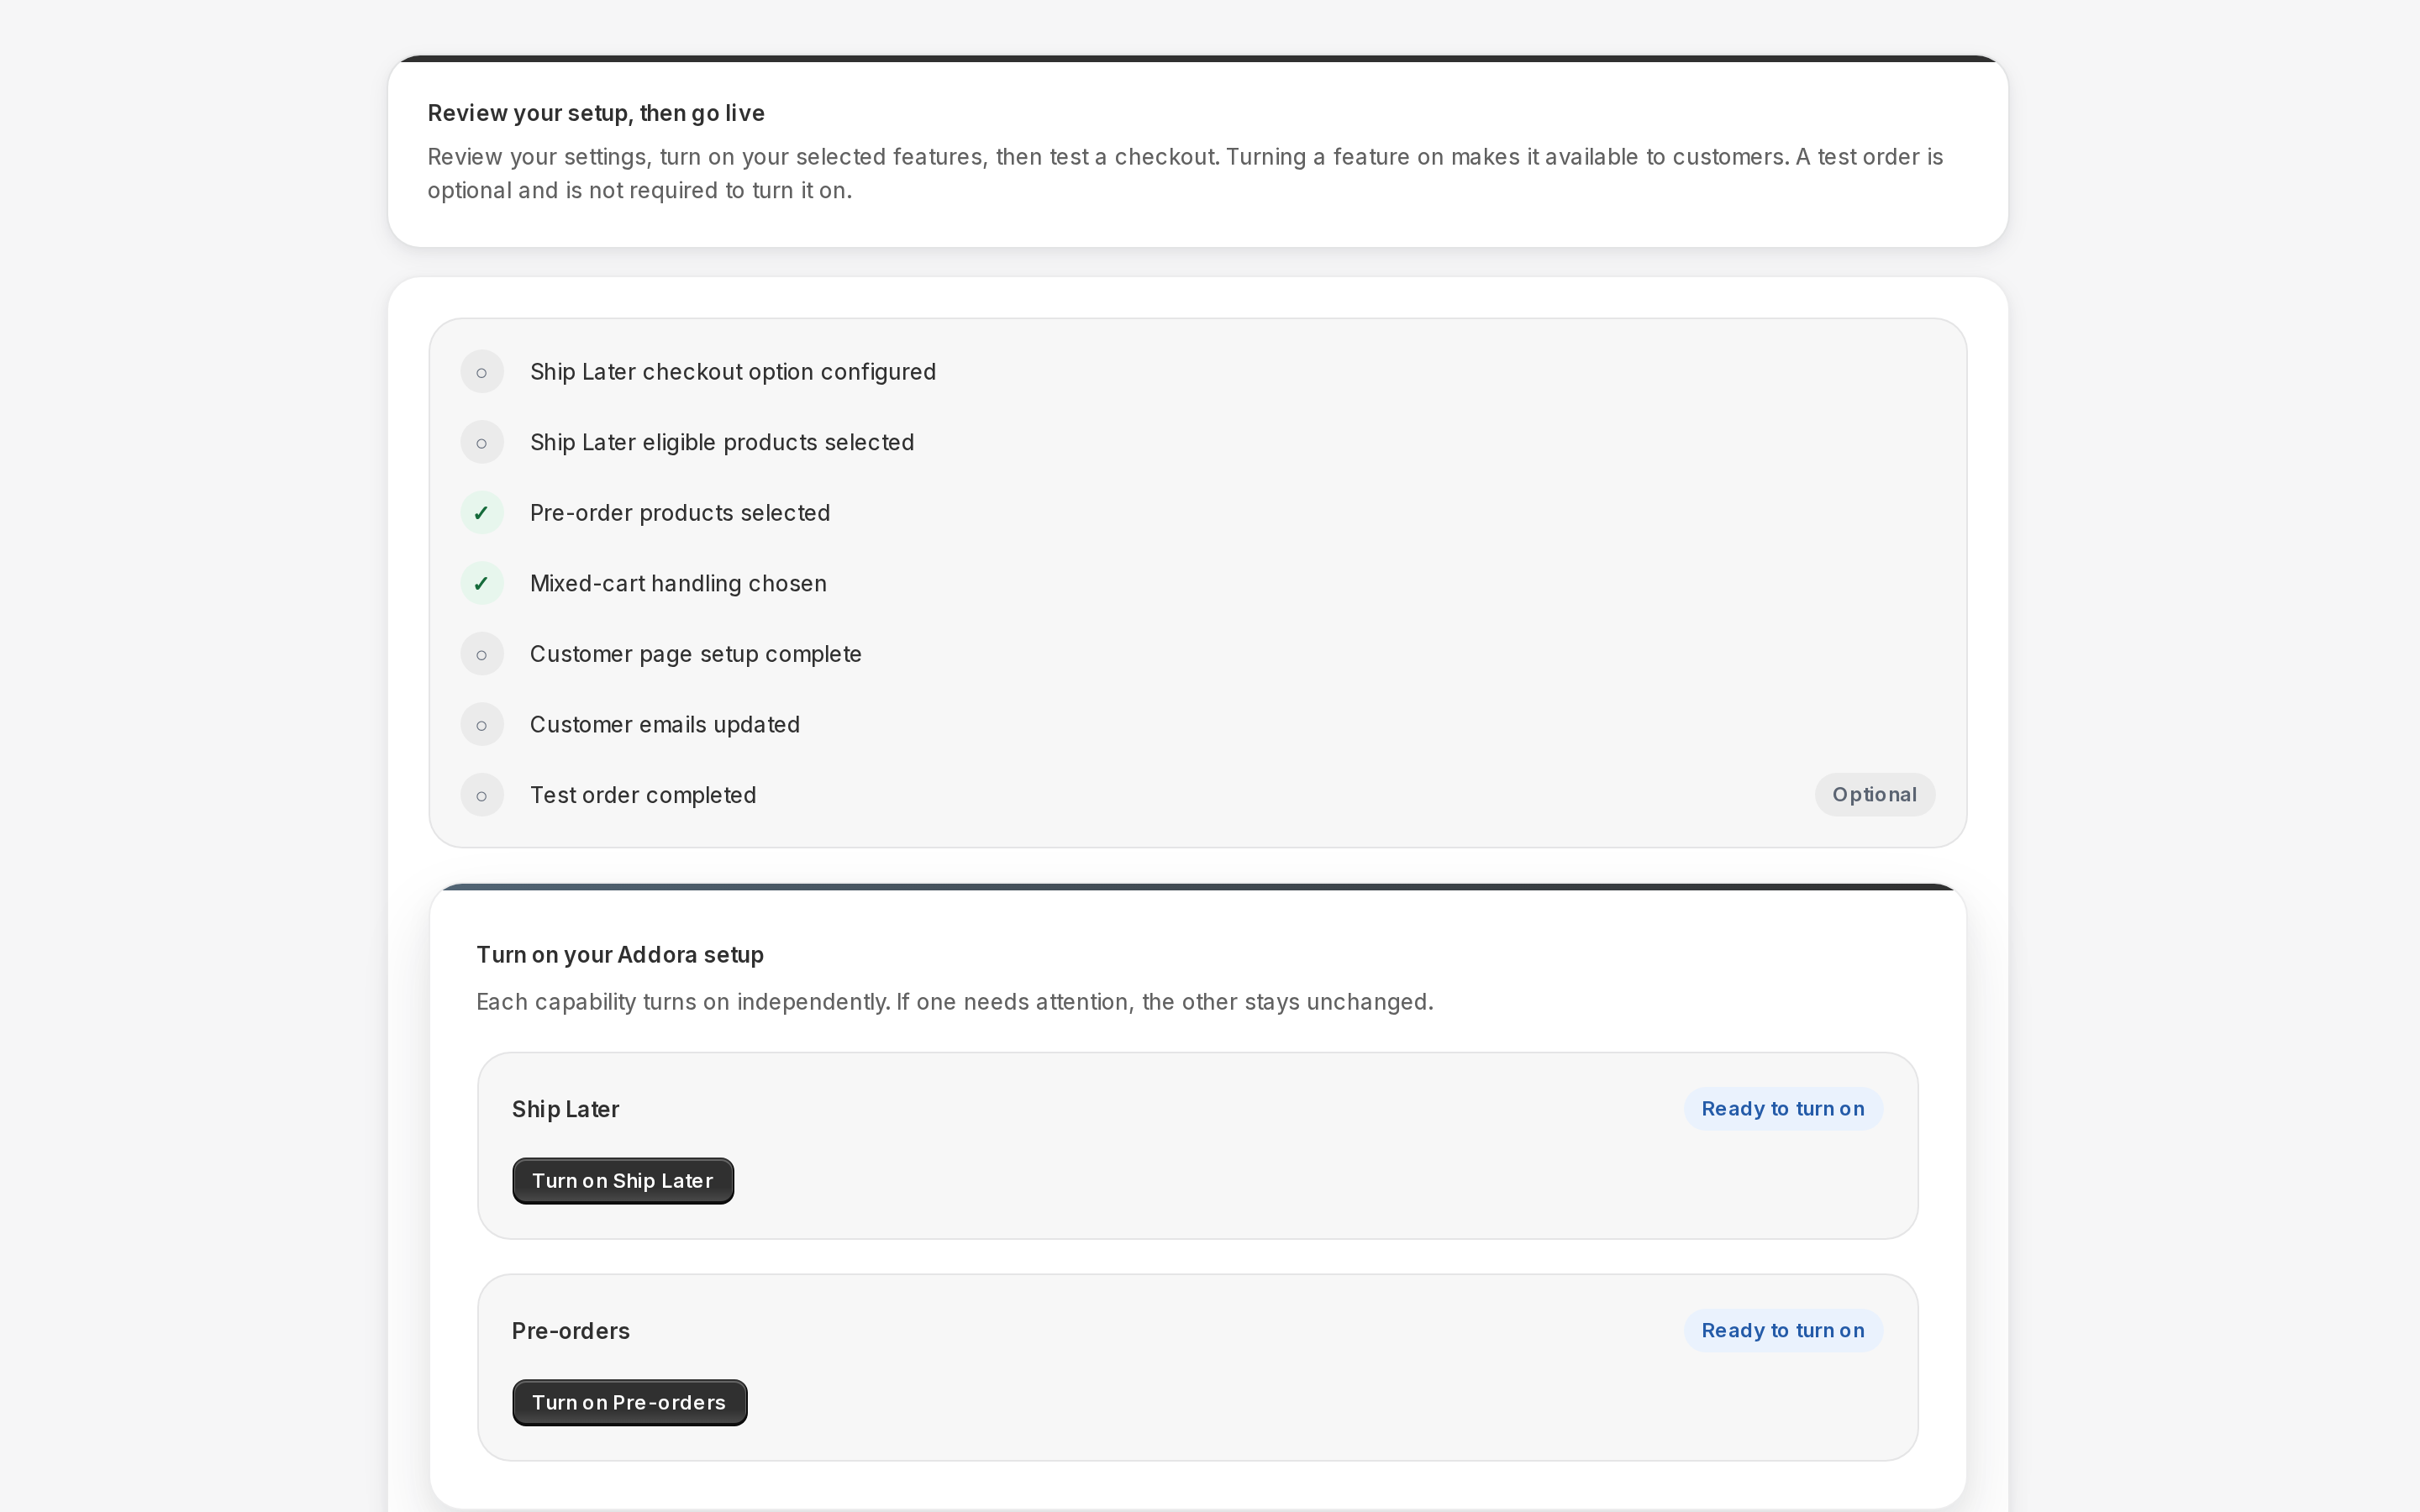Screen dimensions: 2420x1512
Task: Click the paragraph starting 'Review your settings, turn on'
Action: (1185, 173)
